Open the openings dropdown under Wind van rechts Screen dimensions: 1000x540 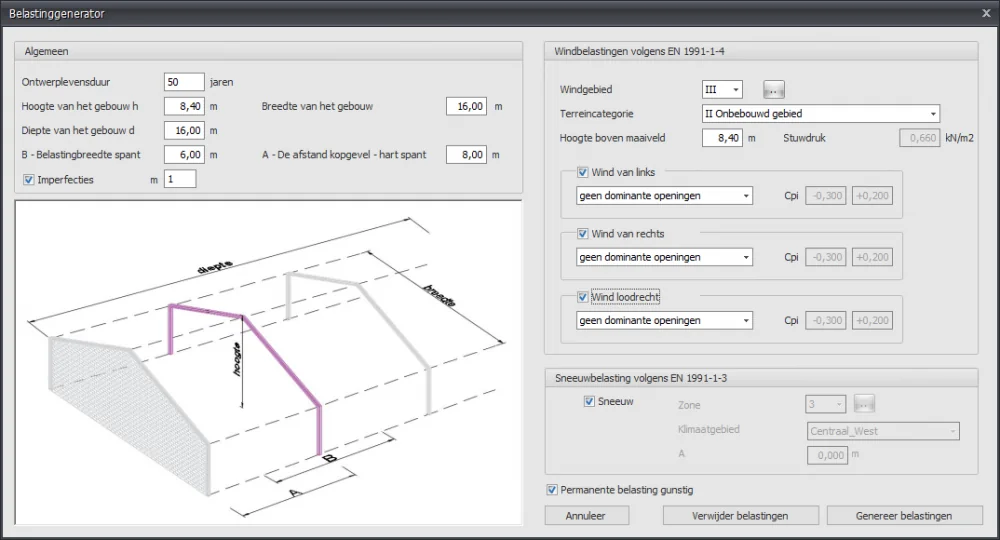tap(665, 257)
